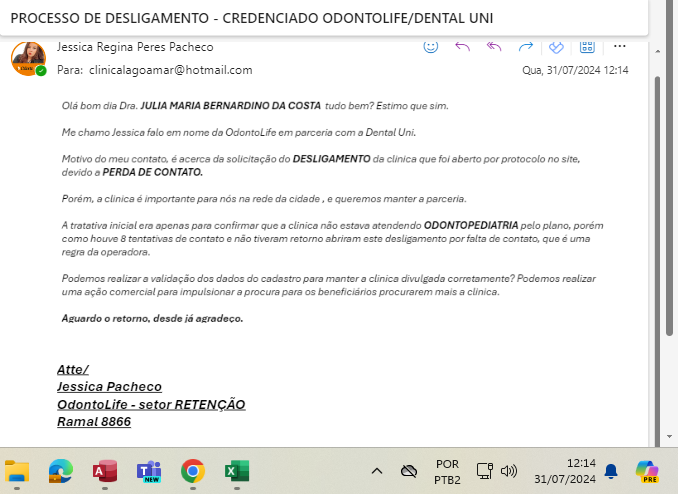Forward this email message
Screen dimensions: 678x494
pos(525,46)
